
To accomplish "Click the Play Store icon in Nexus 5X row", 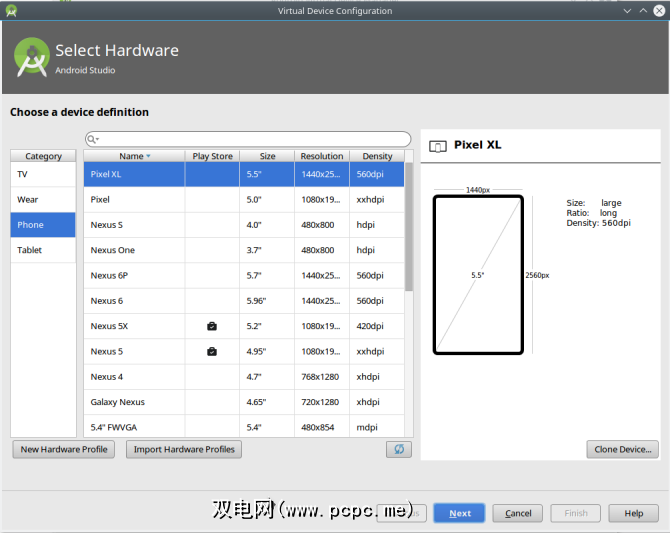I will (212, 326).
